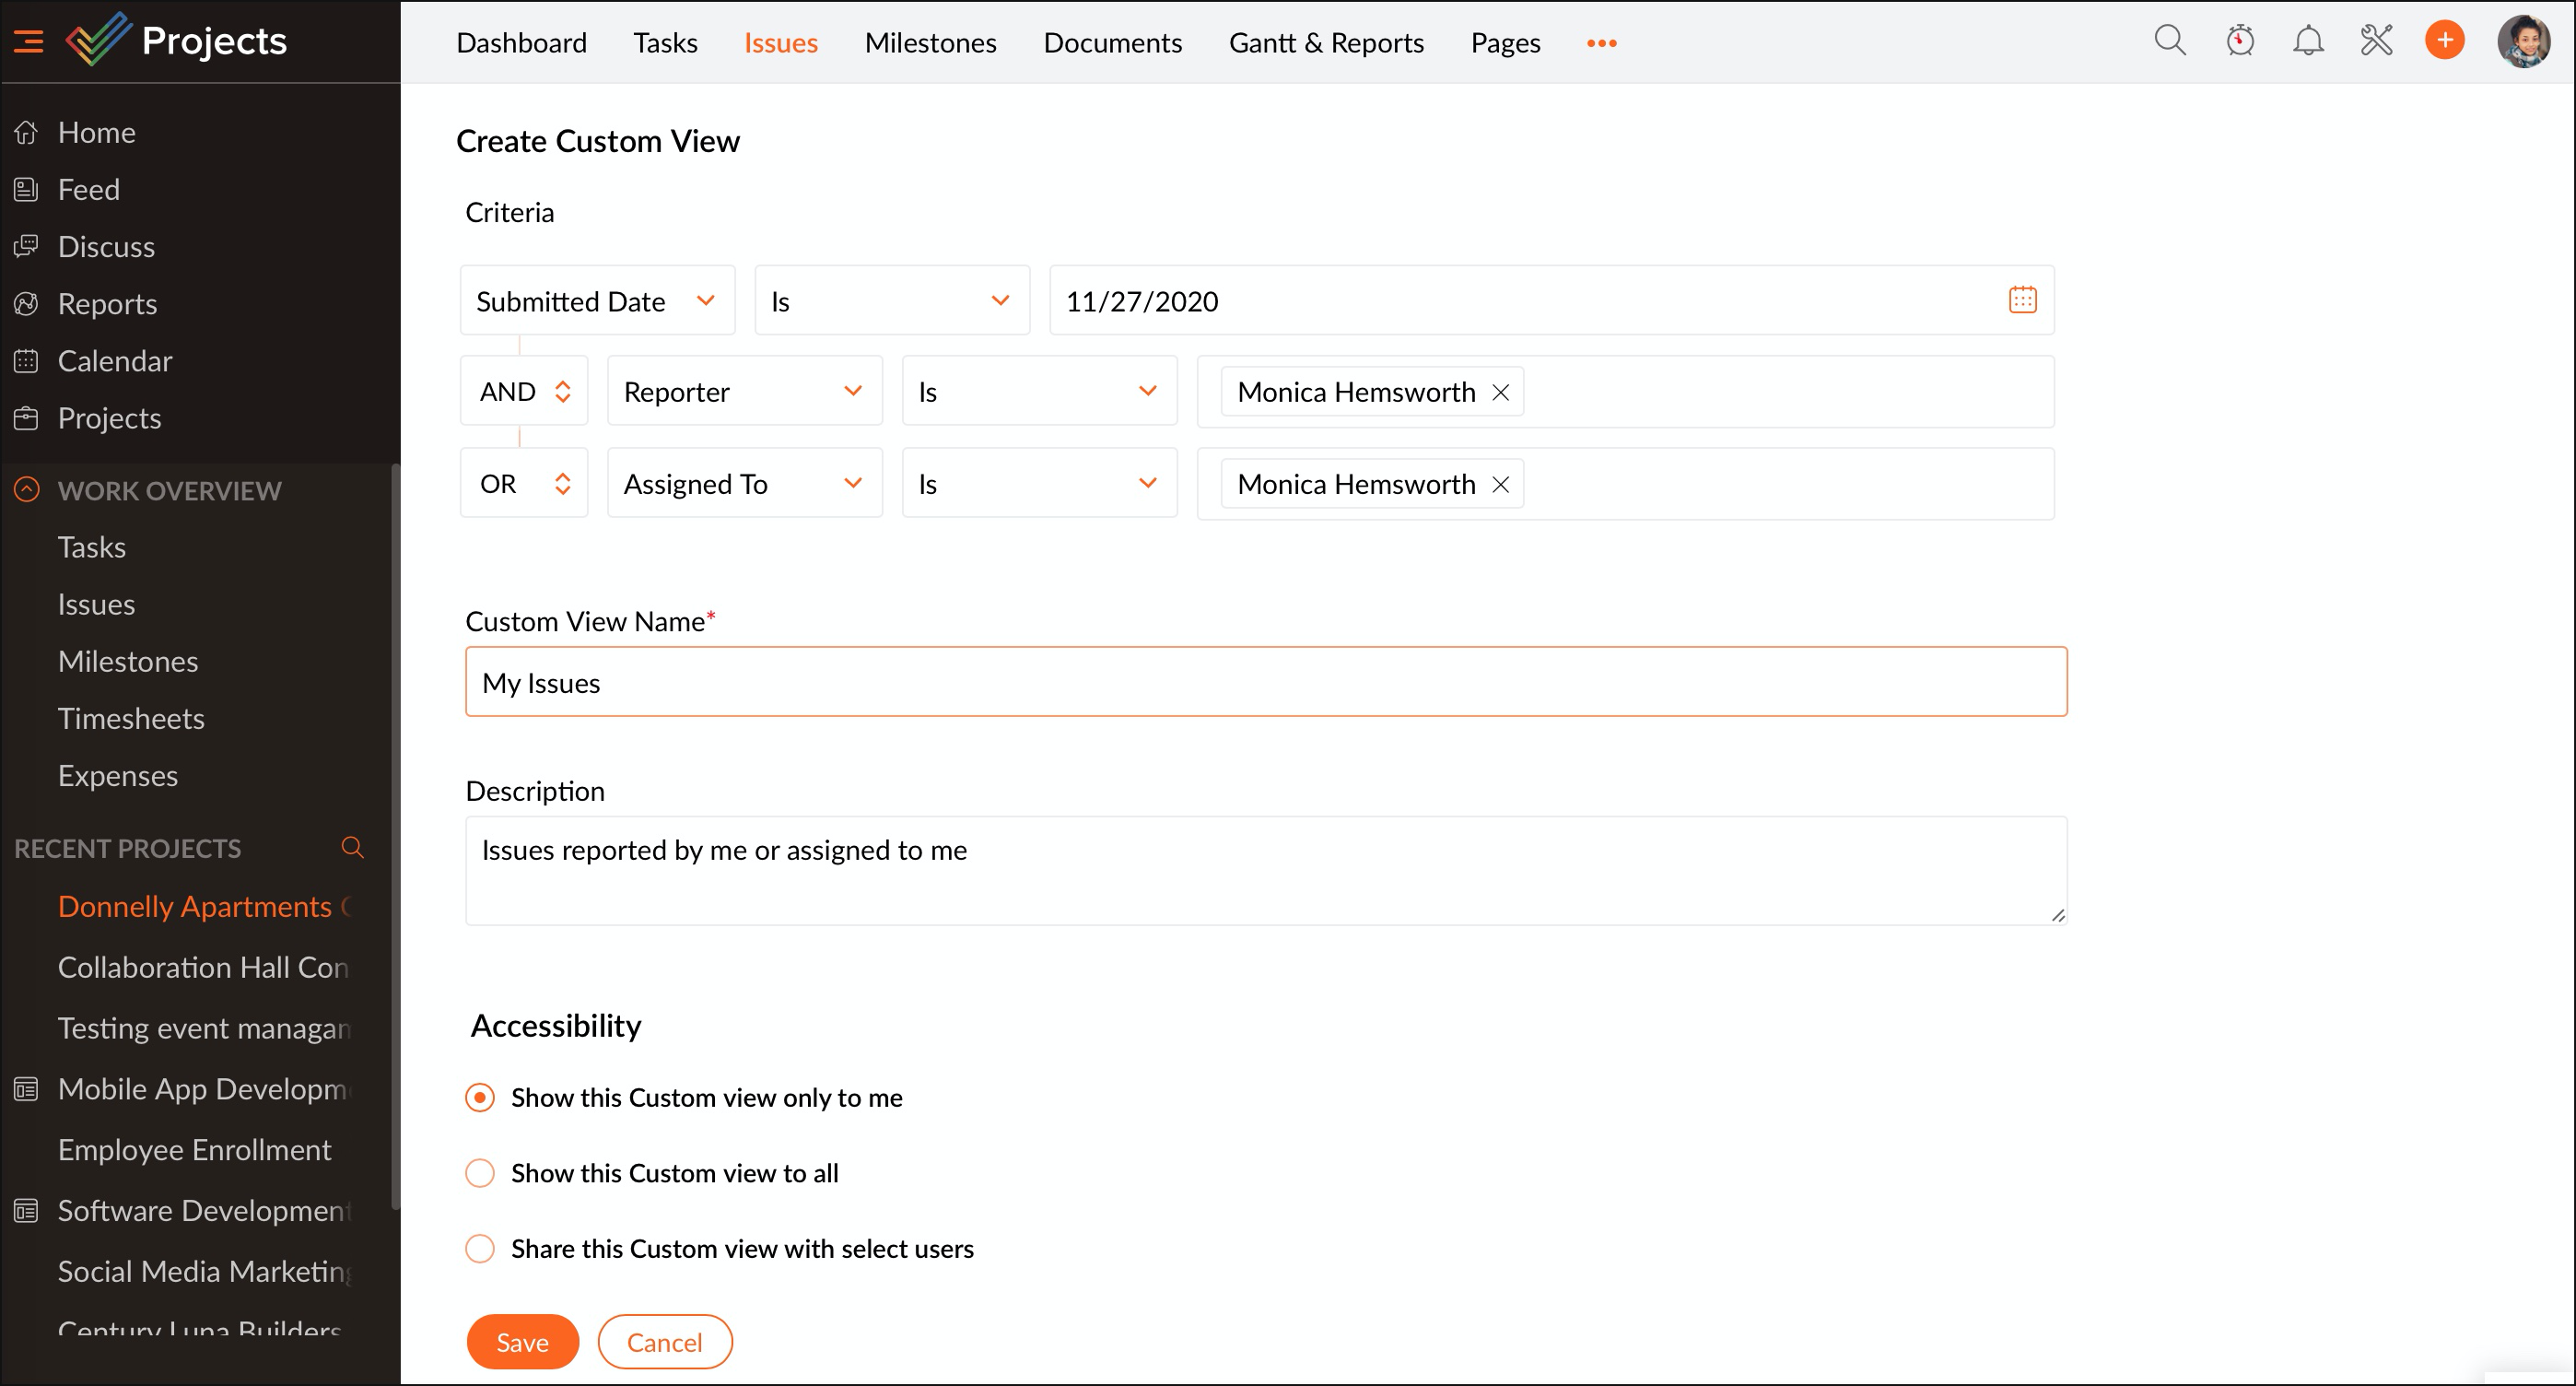Image resolution: width=2576 pixels, height=1386 pixels.
Task: Expand the Assigned To field dropdown
Action: (744, 484)
